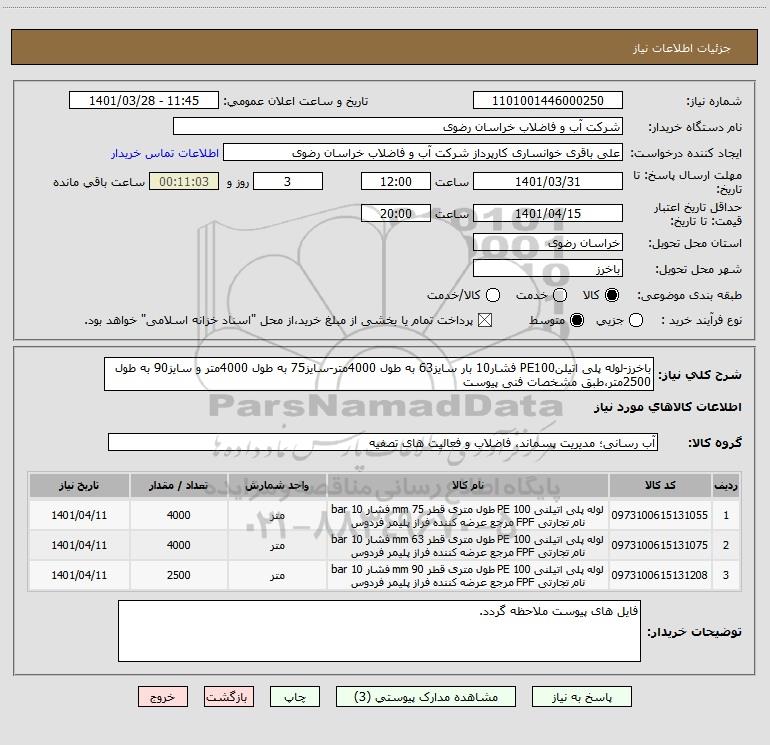The image size is (770, 745).
Task: Select product code 0973100615131055
Action: coord(660,515)
